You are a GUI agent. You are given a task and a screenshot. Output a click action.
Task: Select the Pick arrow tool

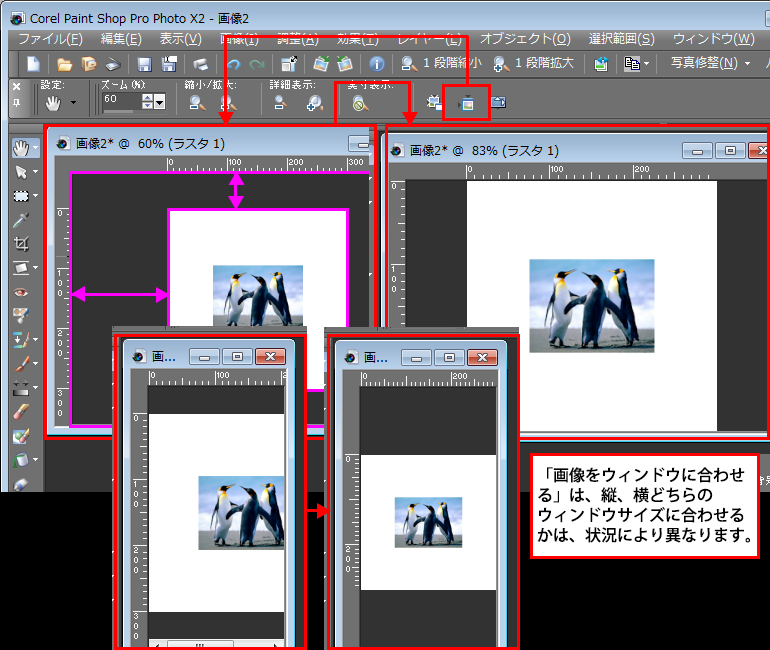point(21,172)
